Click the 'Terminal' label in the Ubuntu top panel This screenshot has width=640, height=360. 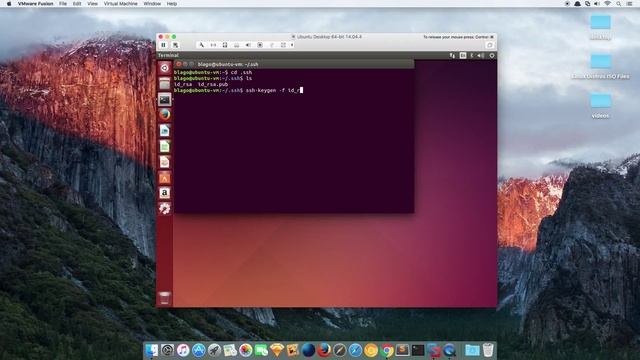click(x=168, y=55)
